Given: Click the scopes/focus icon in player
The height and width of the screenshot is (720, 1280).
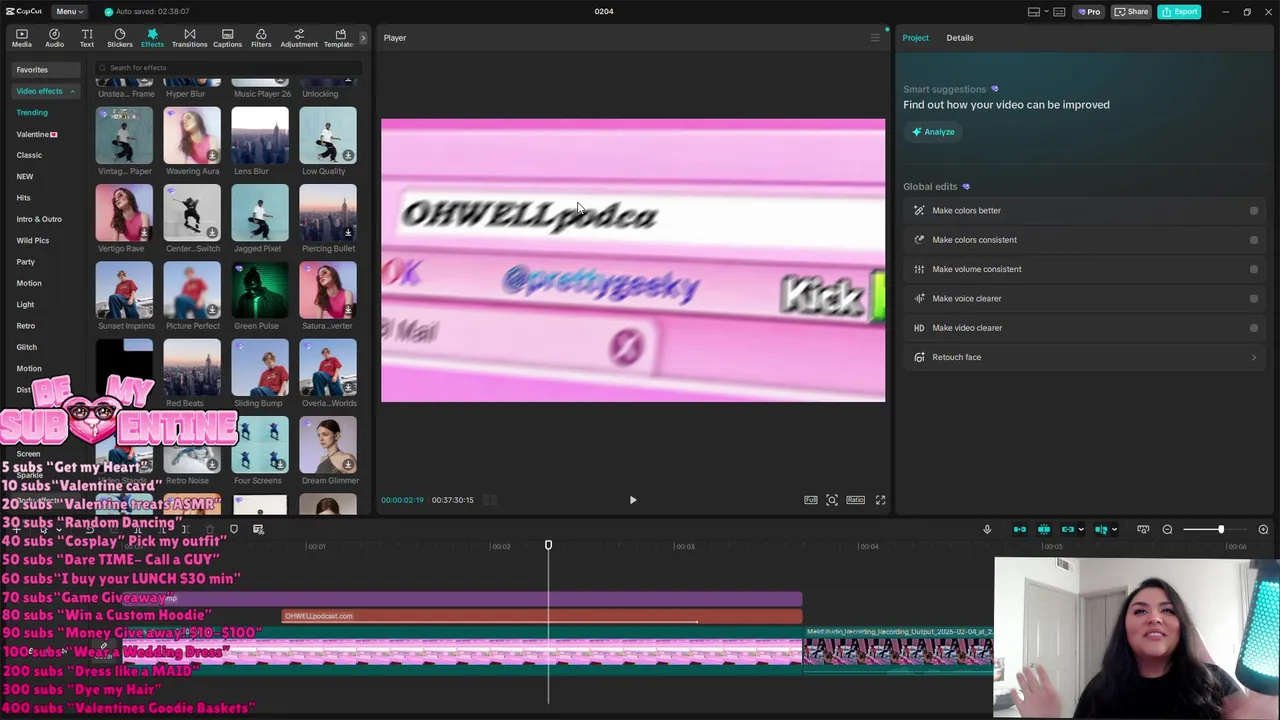Looking at the screenshot, I should pyautogui.click(x=832, y=500).
